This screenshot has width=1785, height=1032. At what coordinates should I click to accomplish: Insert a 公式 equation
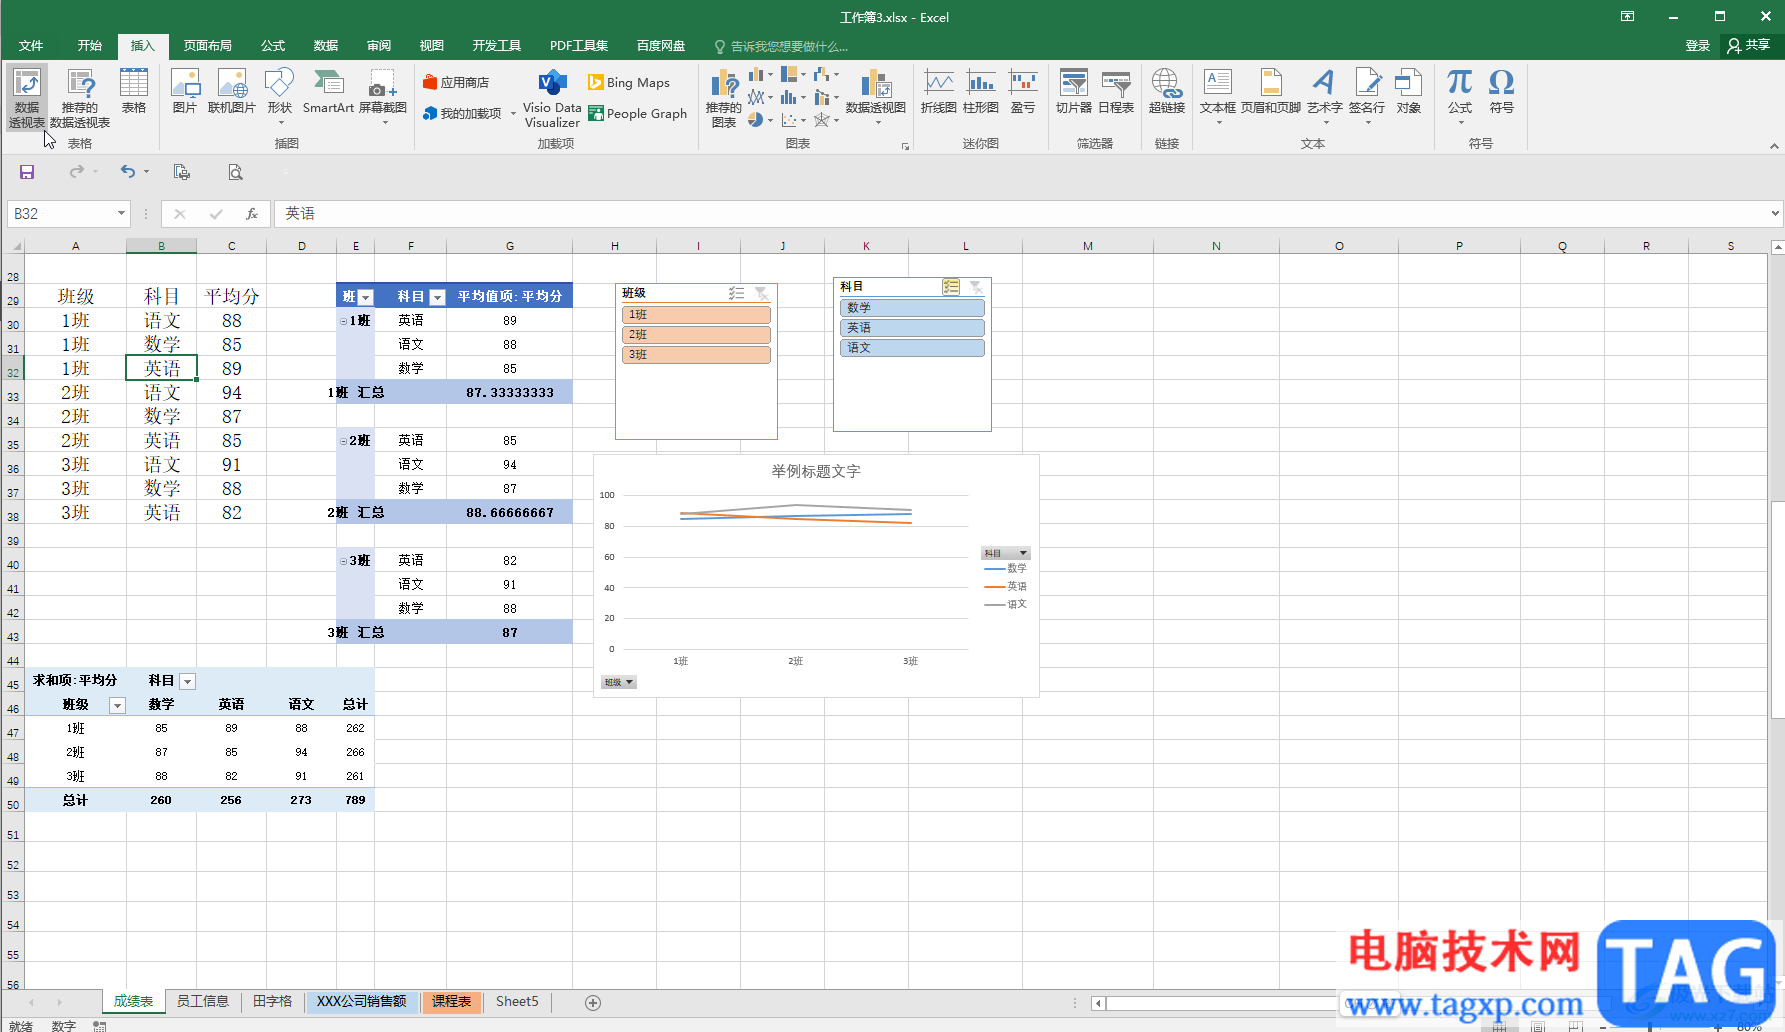[1460, 94]
